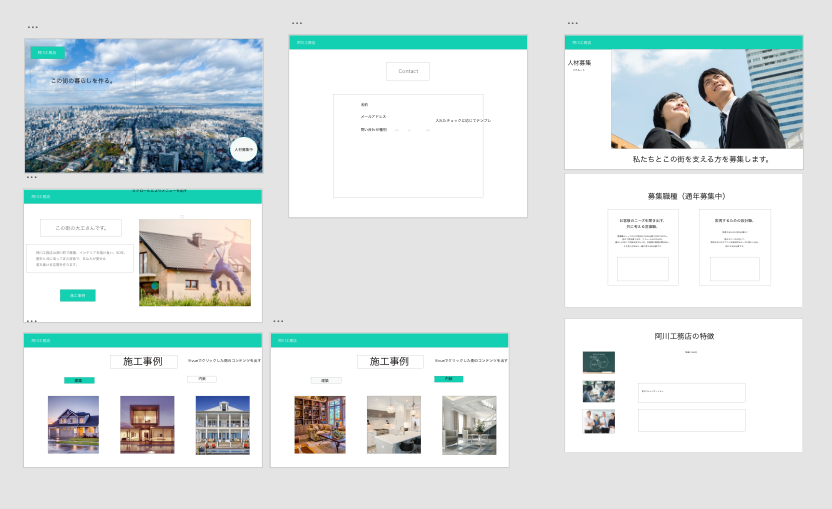Click the empty box in the first job card
This screenshot has width=832, height=509.
click(643, 269)
